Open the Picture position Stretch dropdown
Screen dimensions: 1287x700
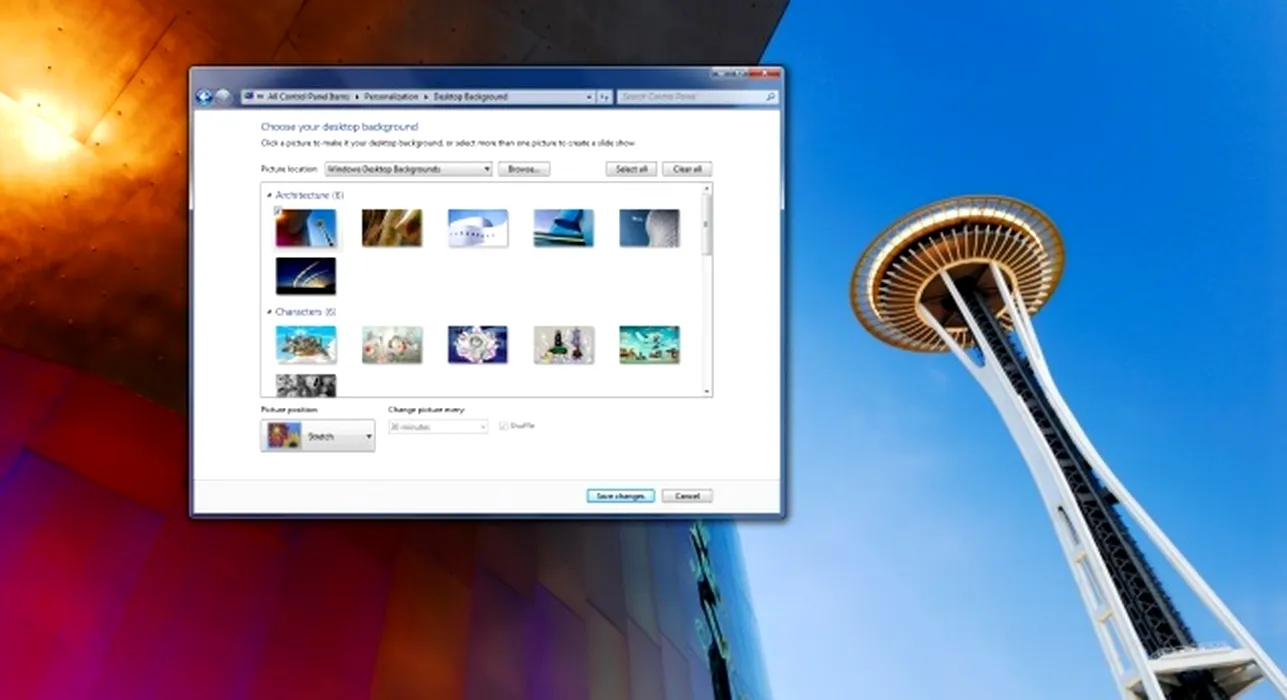[318, 436]
